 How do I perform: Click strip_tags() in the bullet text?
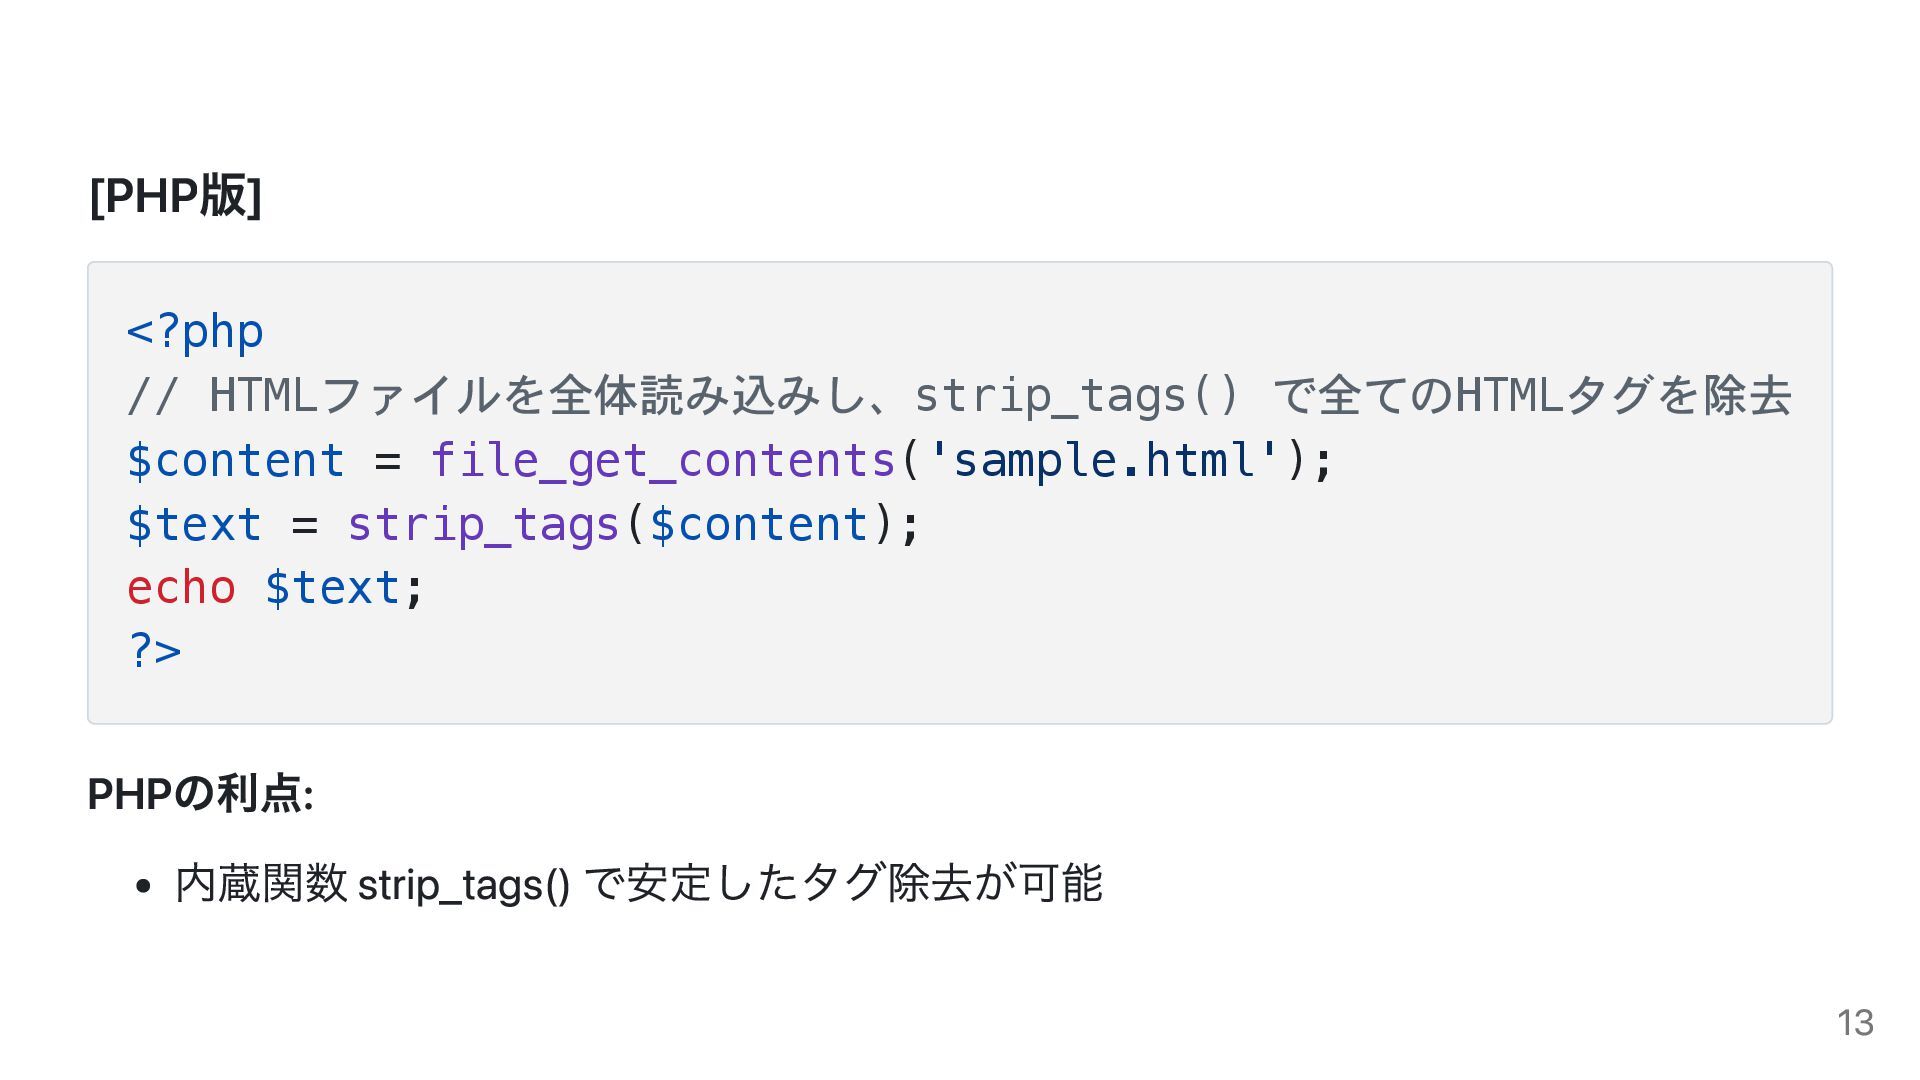(x=463, y=884)
